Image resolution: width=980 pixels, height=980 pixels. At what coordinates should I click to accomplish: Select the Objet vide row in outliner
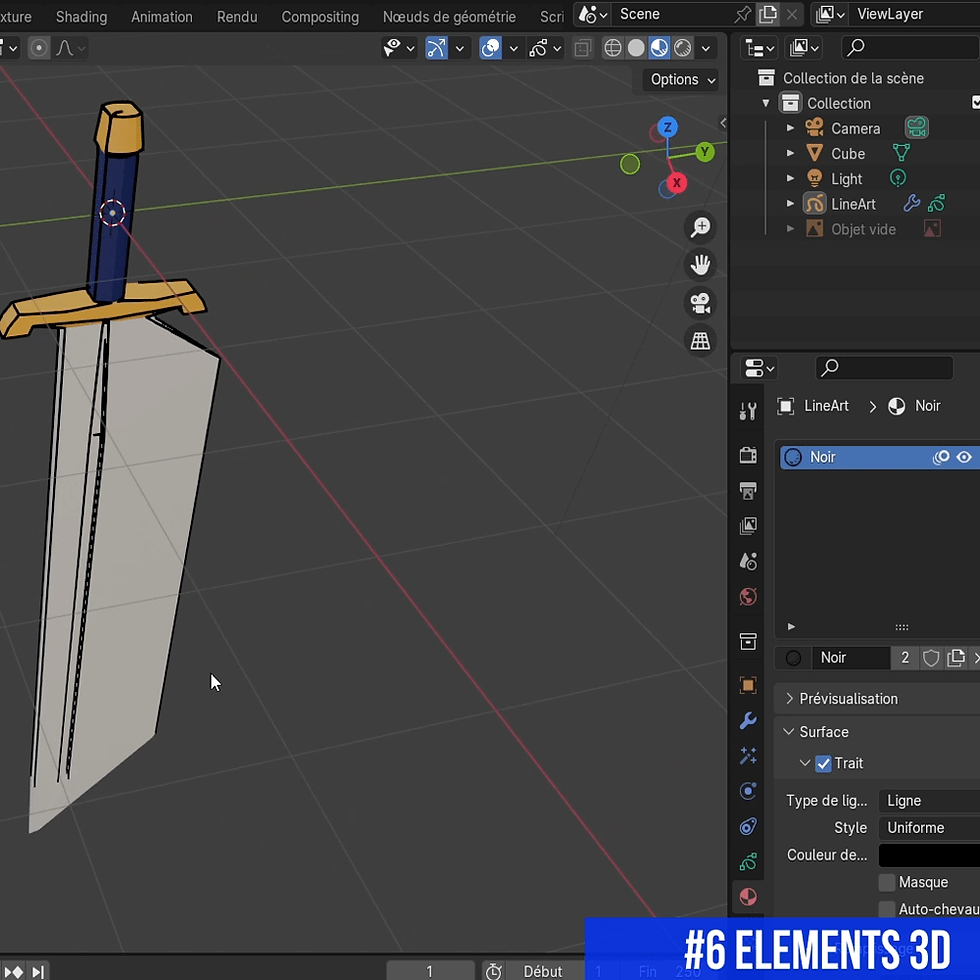pos(863,229)
